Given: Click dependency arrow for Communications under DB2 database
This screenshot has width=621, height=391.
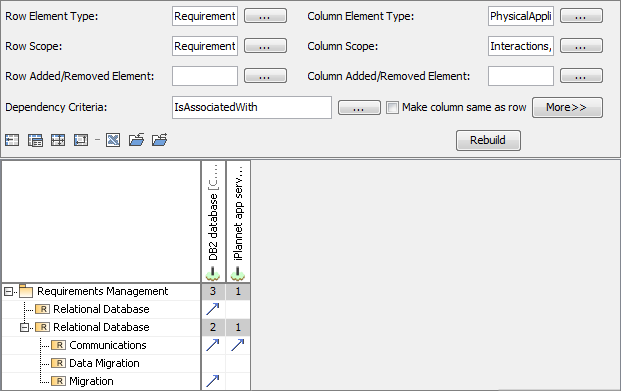Looking at the screenshot, I should pos(213,345).
